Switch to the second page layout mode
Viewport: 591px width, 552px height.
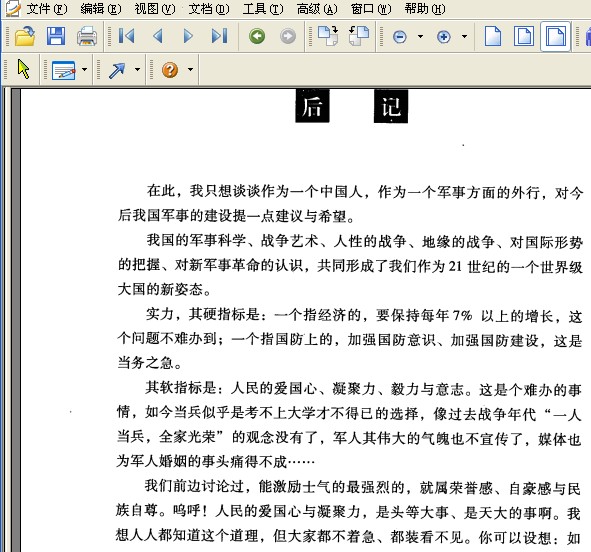tap(524, 37)
